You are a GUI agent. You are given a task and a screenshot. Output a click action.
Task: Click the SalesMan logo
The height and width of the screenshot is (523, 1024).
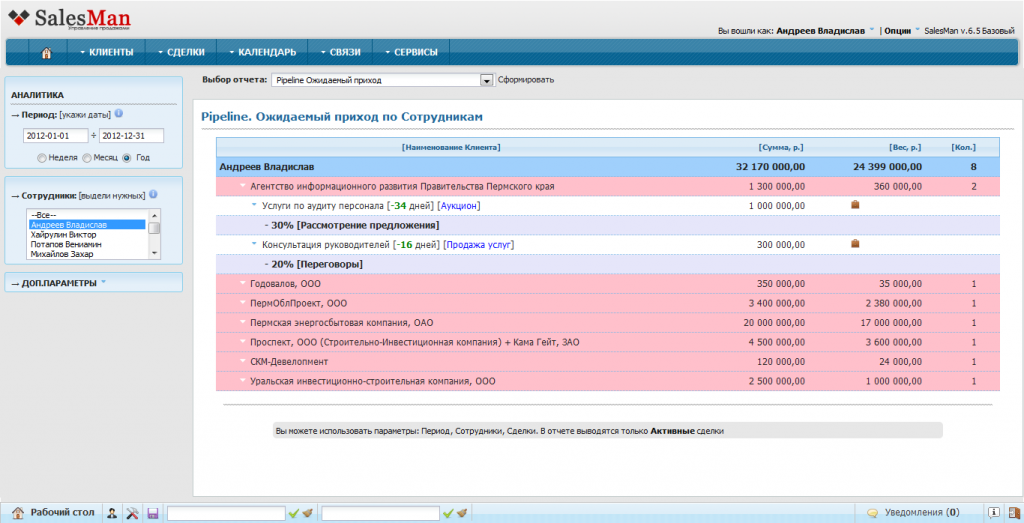pos(69,18)
